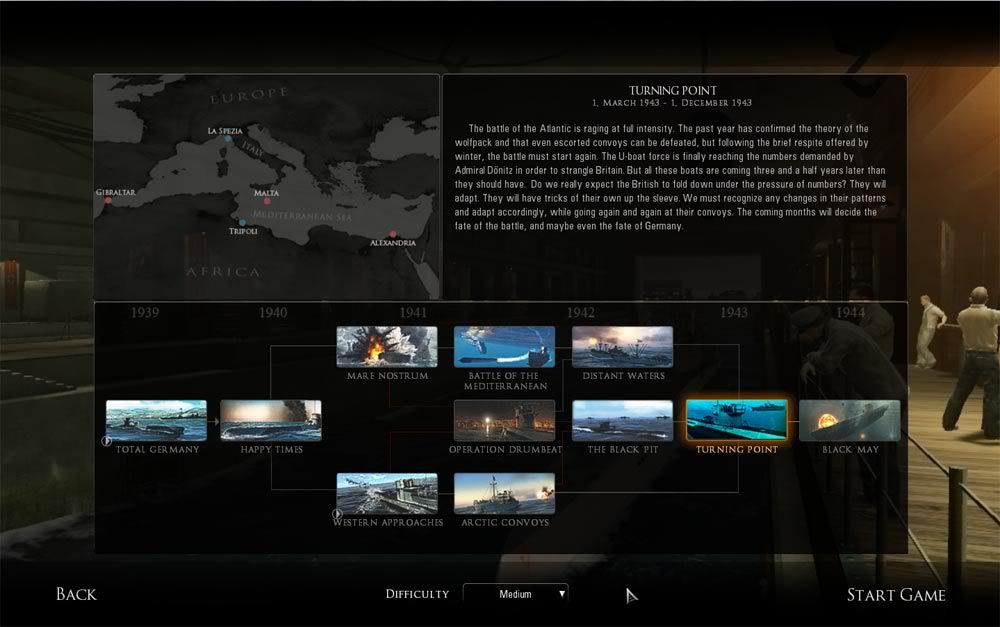Select the highlighted Turning Point thumbnail
The width and height of the screenshot is (1000, 627).
tap(737, 420)
